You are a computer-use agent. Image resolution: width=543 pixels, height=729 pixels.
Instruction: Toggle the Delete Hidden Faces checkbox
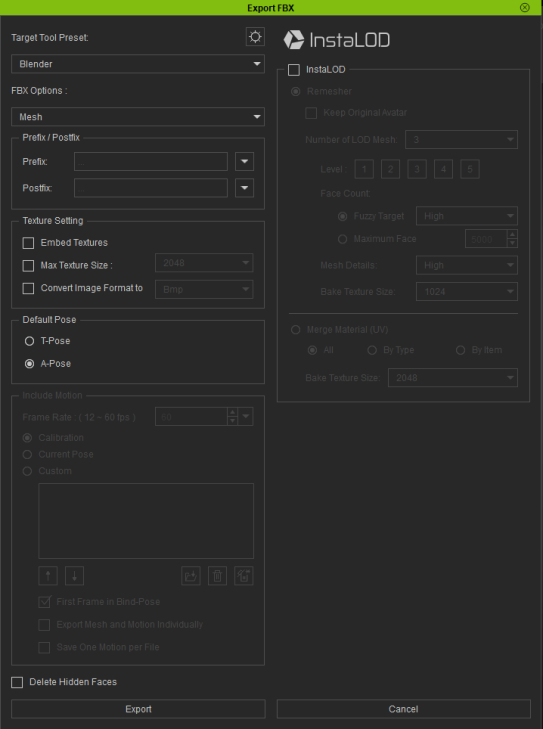click(17, 682)
